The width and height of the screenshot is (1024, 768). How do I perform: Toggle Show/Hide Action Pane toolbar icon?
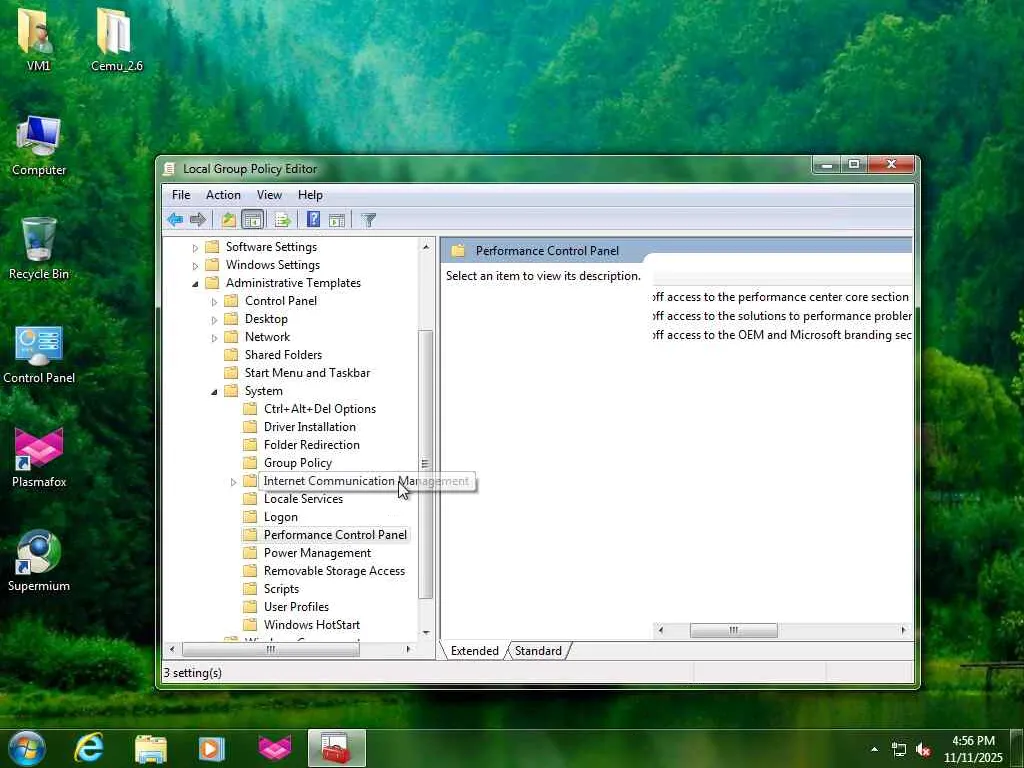[337, 220]
